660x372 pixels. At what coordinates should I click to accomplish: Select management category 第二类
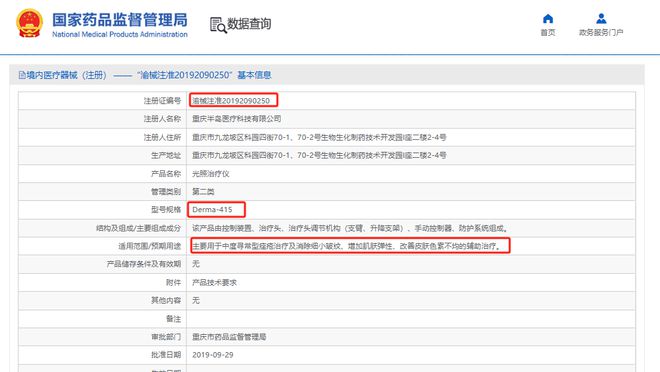203,191
